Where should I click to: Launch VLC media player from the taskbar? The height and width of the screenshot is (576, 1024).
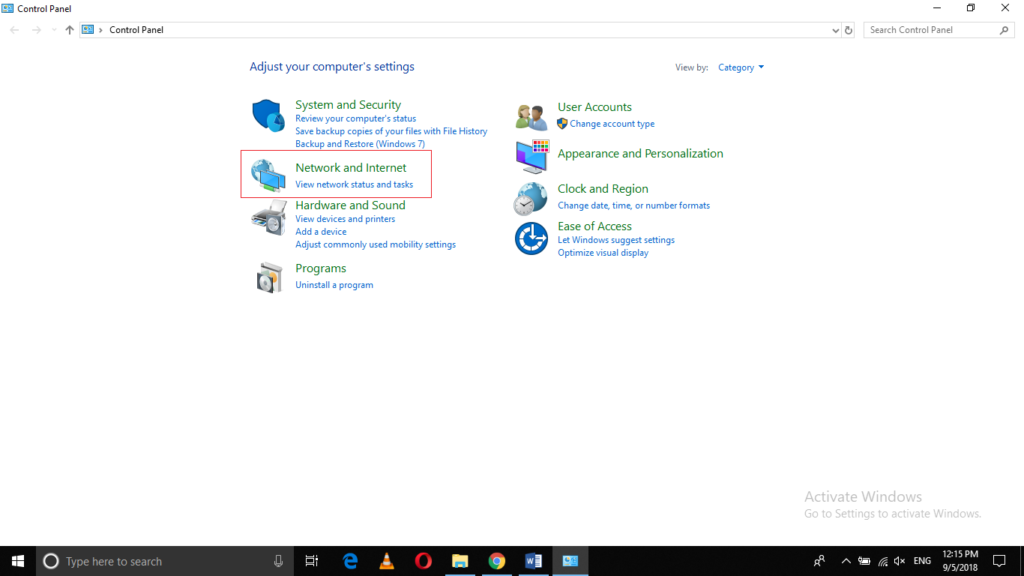point(387,561)
